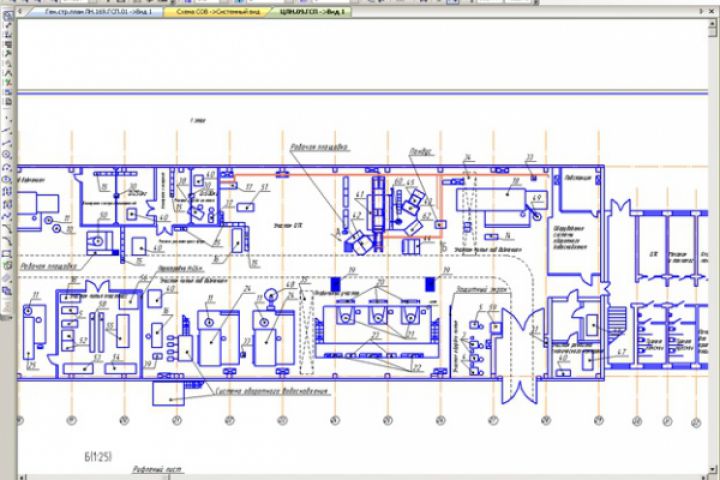Click the 'Система оборотного водоснабжения' label
The height and width of the screenshot is (480, 720).
point(272,391)
